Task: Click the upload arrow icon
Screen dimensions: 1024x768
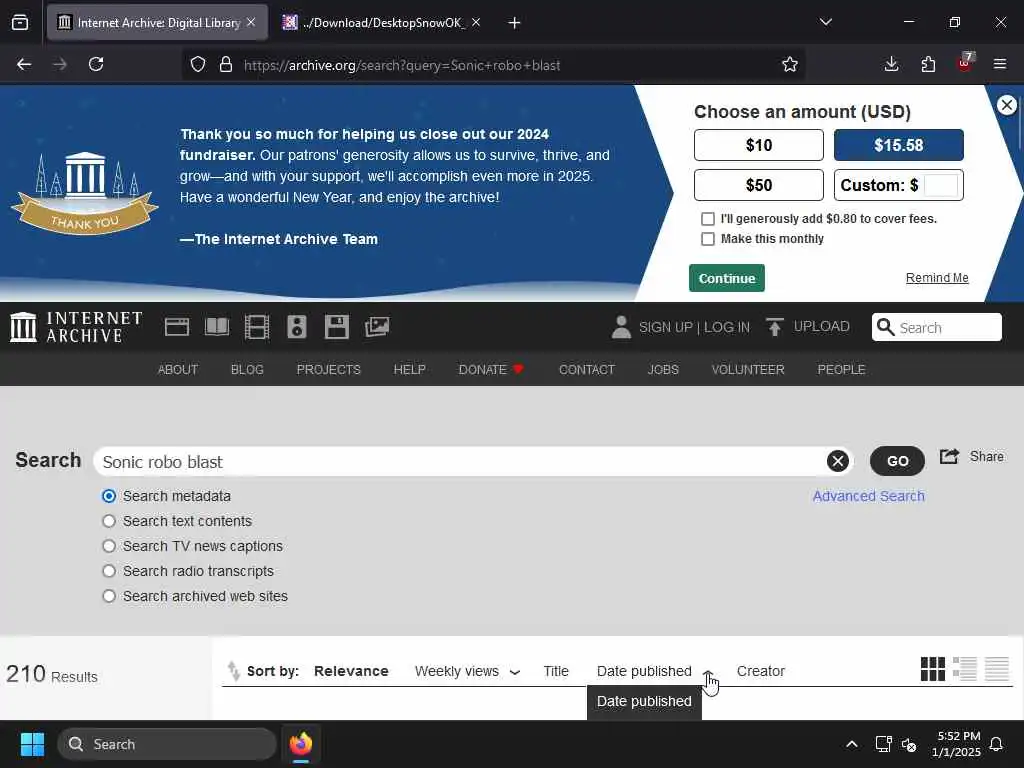Action: click(775, 327)
